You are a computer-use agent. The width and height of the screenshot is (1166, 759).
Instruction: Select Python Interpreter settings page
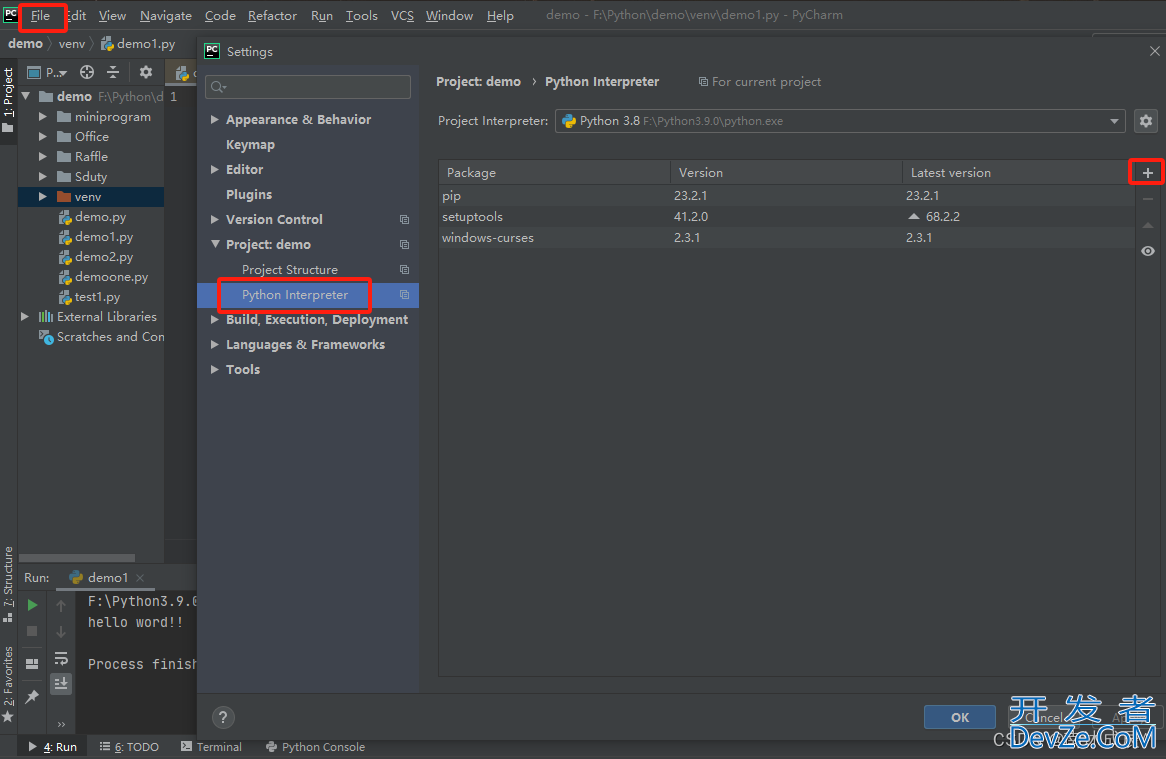point(295,295)
